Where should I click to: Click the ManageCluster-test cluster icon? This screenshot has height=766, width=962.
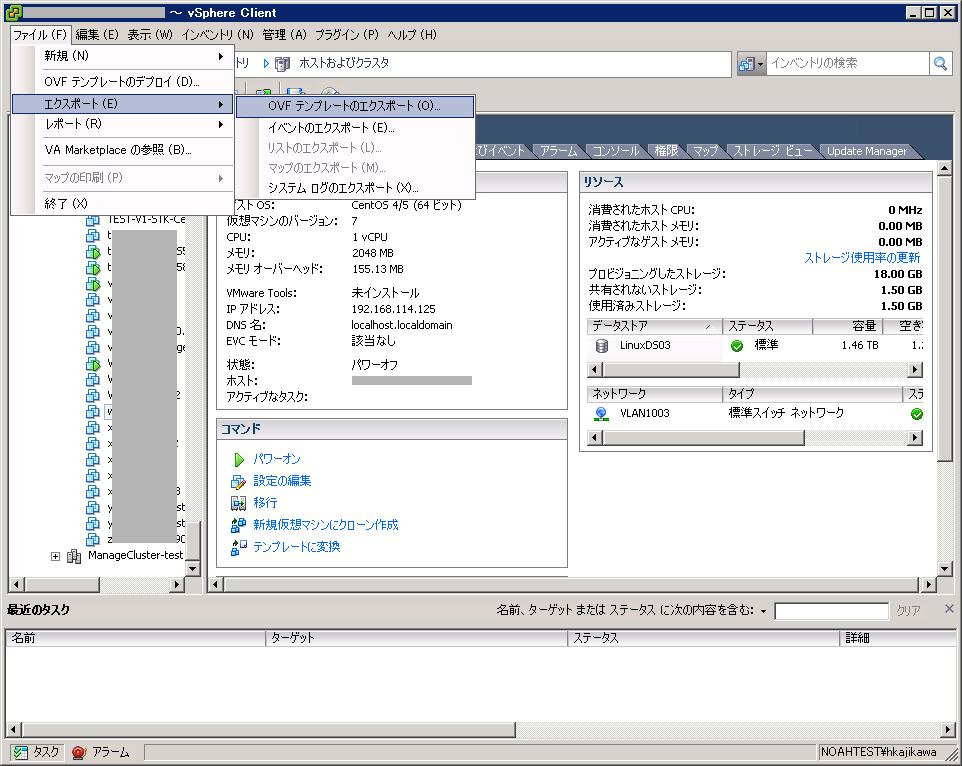point(74,556)
